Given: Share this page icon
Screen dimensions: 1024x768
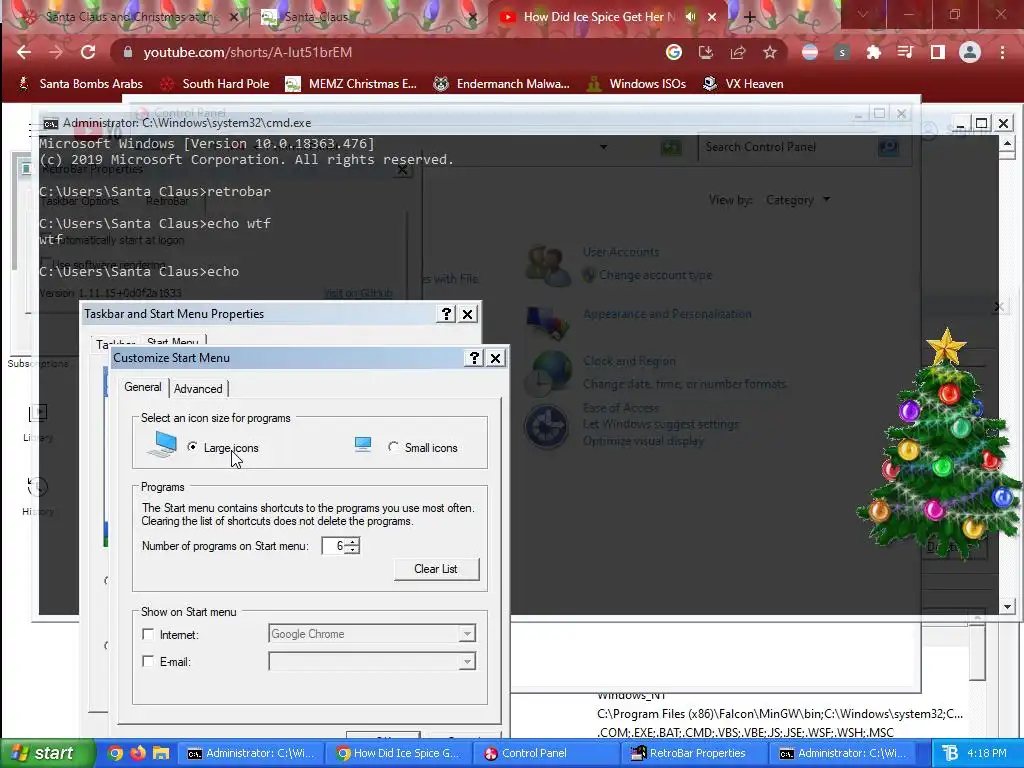Looking at the screenshot, I should click(738, 52).
